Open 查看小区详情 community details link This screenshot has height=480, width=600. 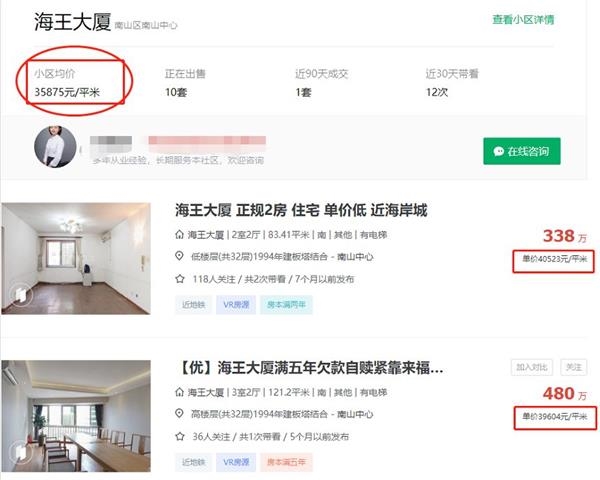point(522,20)
